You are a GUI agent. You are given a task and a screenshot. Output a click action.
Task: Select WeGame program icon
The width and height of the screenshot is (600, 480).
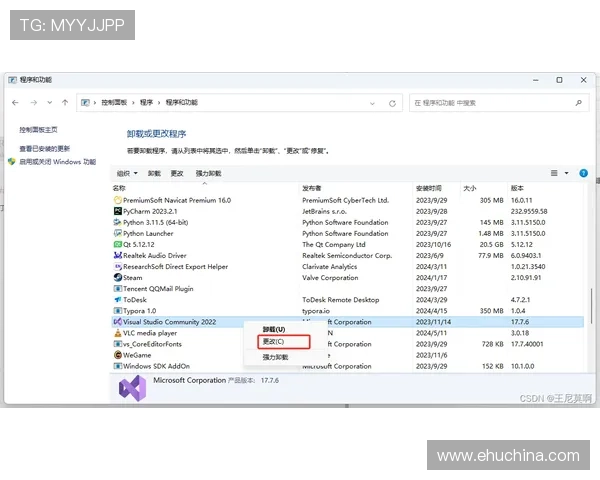click(x=118, y=355)
